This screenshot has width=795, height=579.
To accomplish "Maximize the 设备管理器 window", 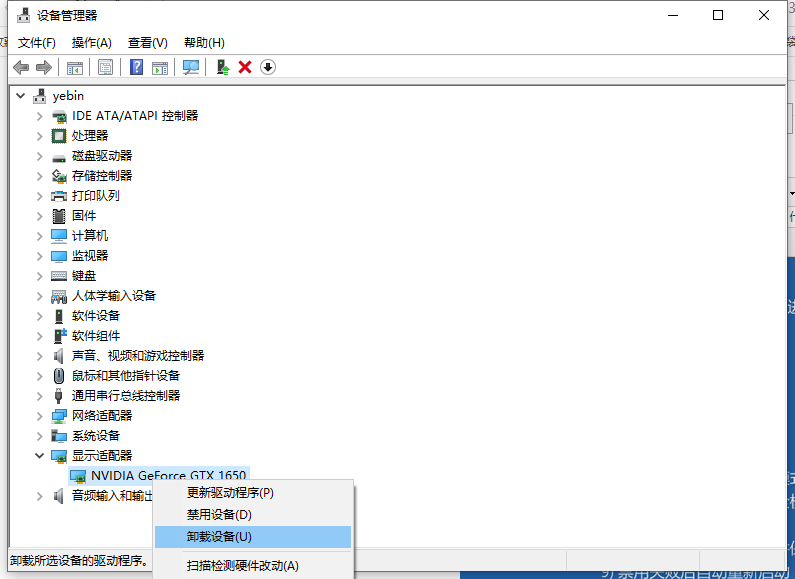I will pos(718,15).
